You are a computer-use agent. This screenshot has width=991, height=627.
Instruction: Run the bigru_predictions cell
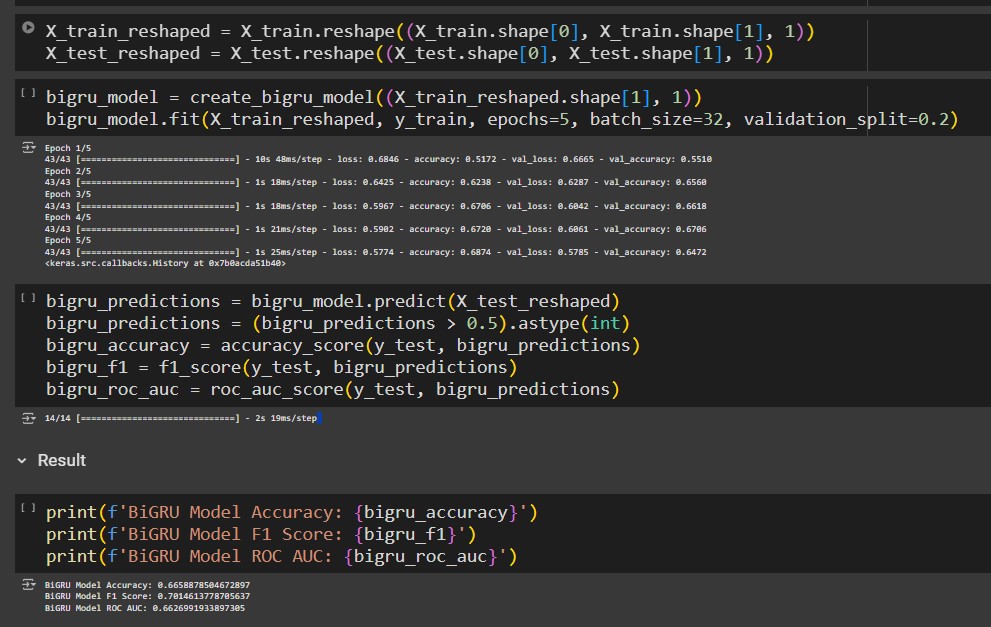28,297
